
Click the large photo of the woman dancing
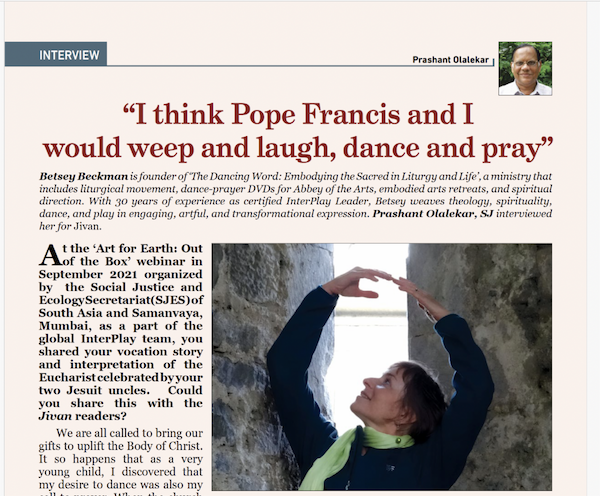(382, 367)
